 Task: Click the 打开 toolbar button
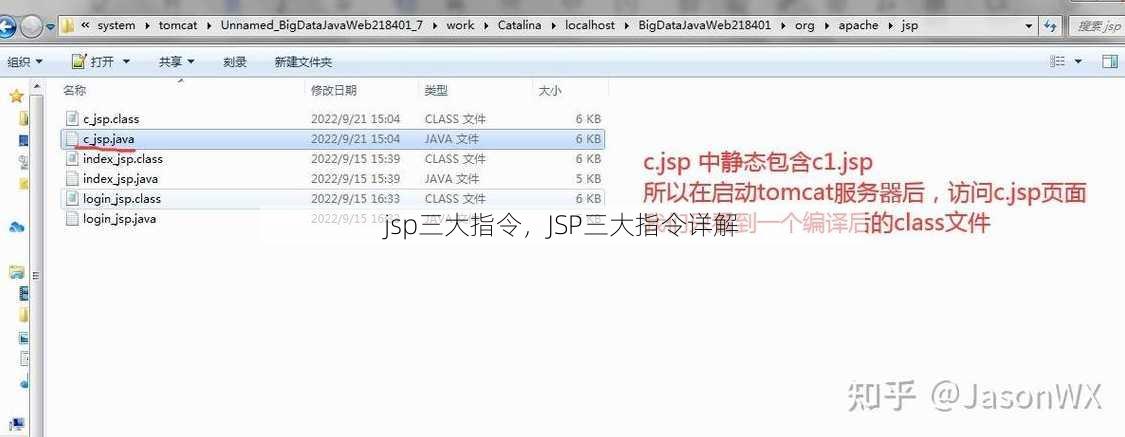coord(101,62)
